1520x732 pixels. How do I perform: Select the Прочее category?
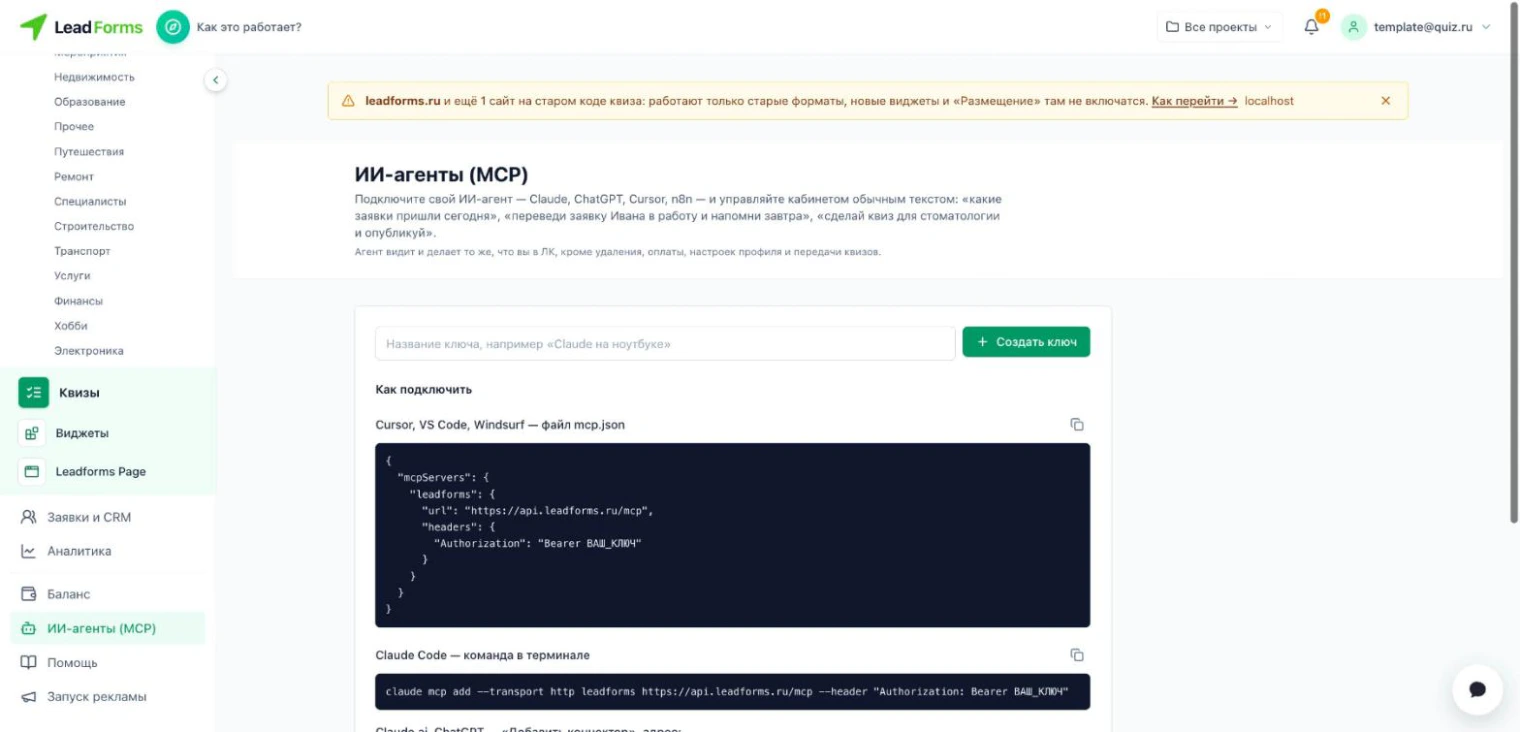tap(74, 126)
